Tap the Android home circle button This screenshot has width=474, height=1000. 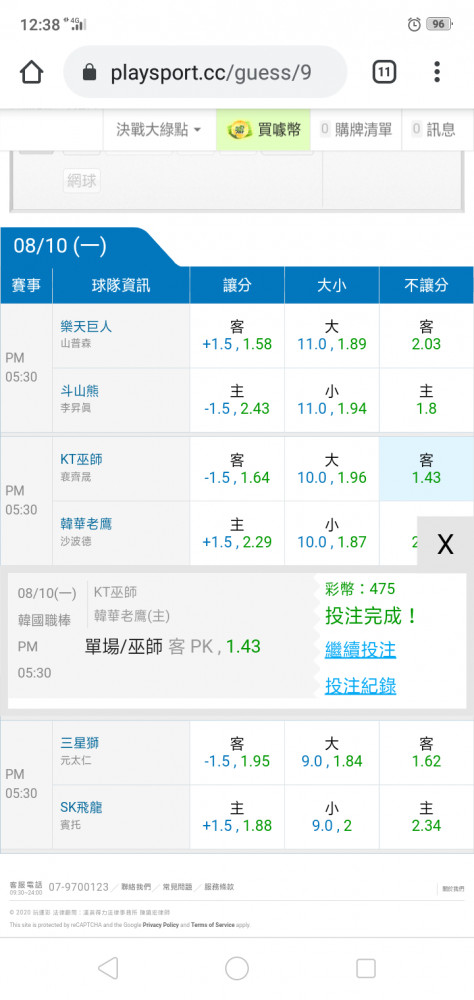(237, 968)
